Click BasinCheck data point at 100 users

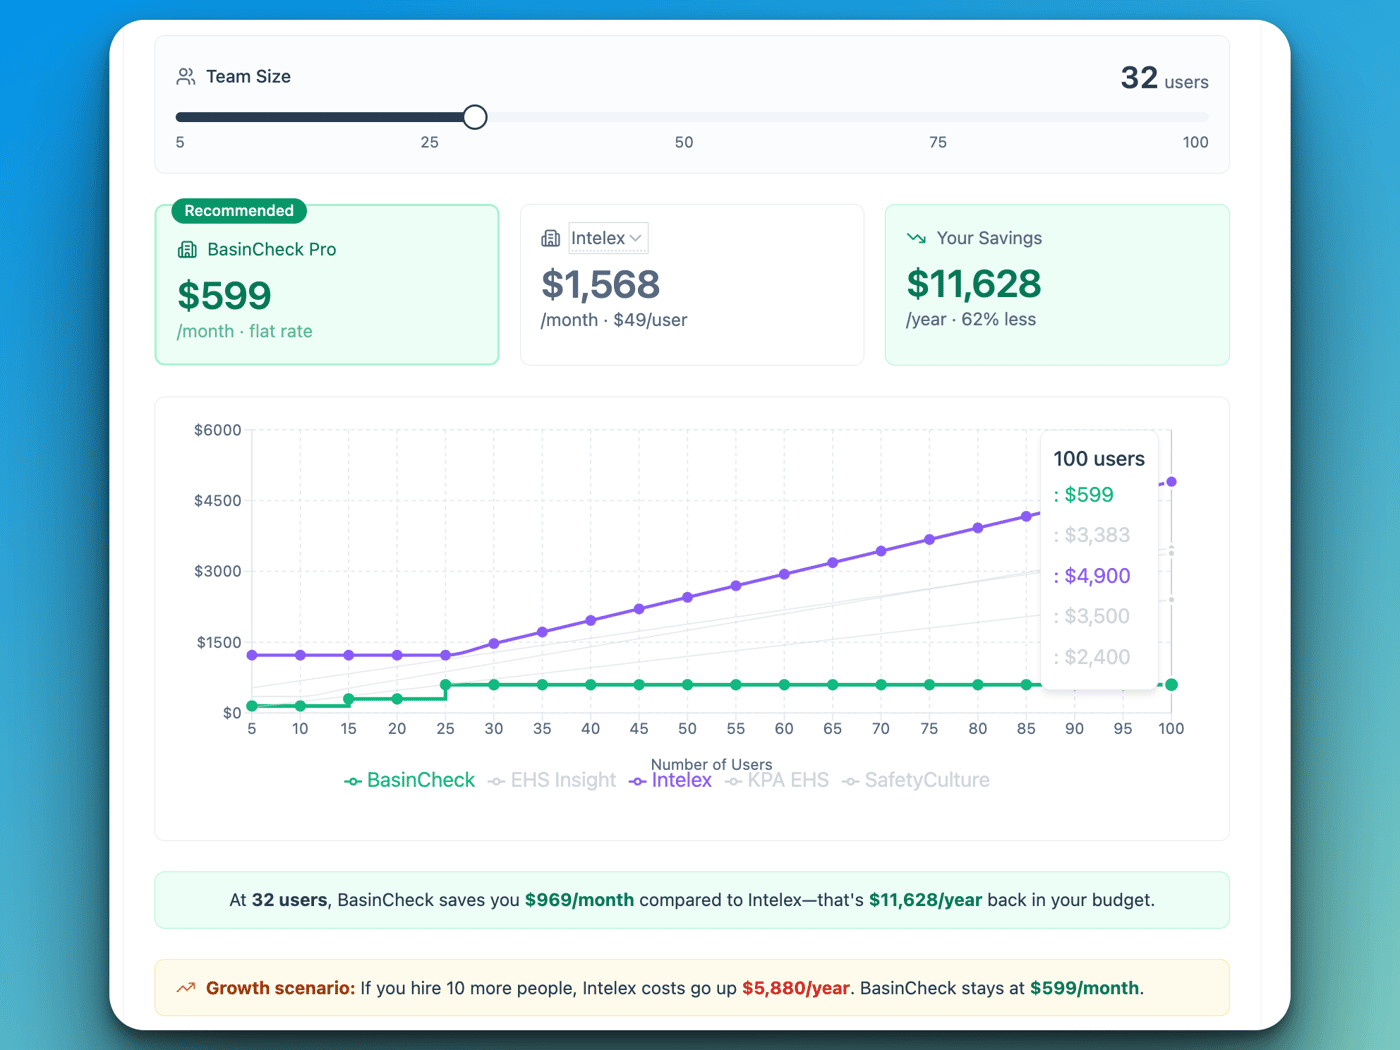pos(1171,685)
